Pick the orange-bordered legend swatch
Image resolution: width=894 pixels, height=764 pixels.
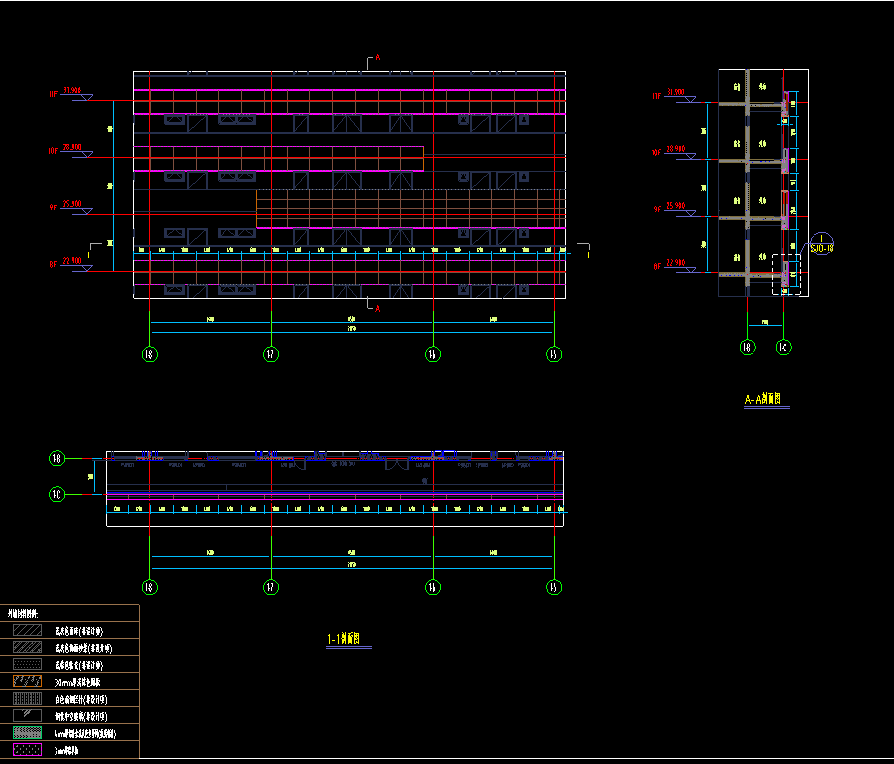point(27,681)
